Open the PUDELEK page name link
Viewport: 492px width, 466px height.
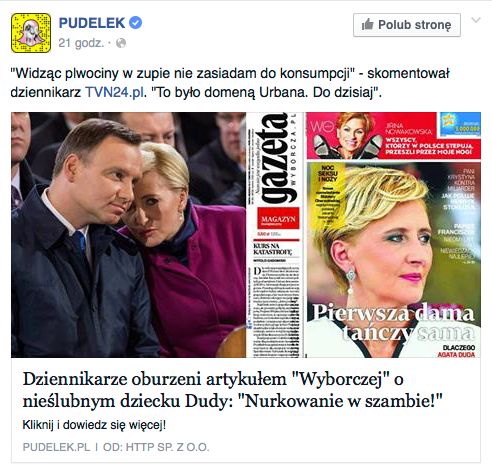tap(92, 23)
